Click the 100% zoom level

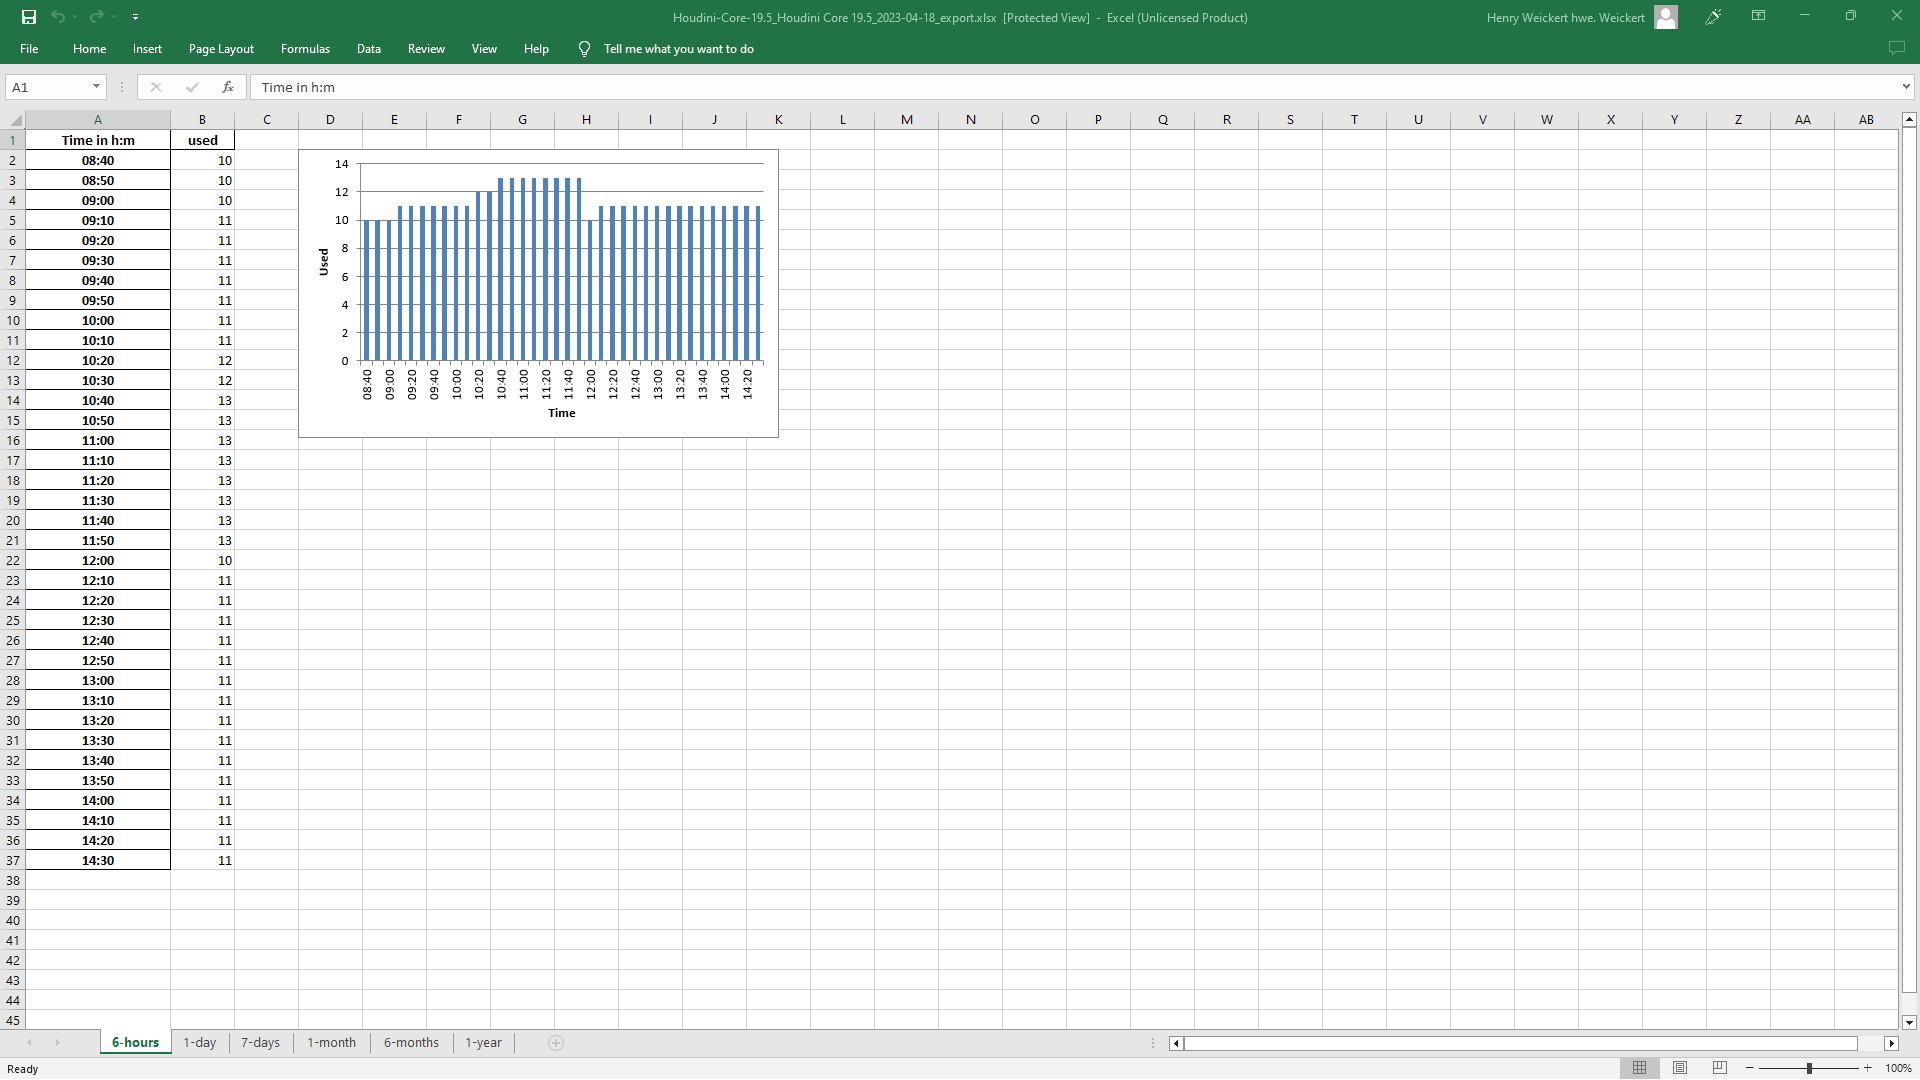point(1898,1068)
